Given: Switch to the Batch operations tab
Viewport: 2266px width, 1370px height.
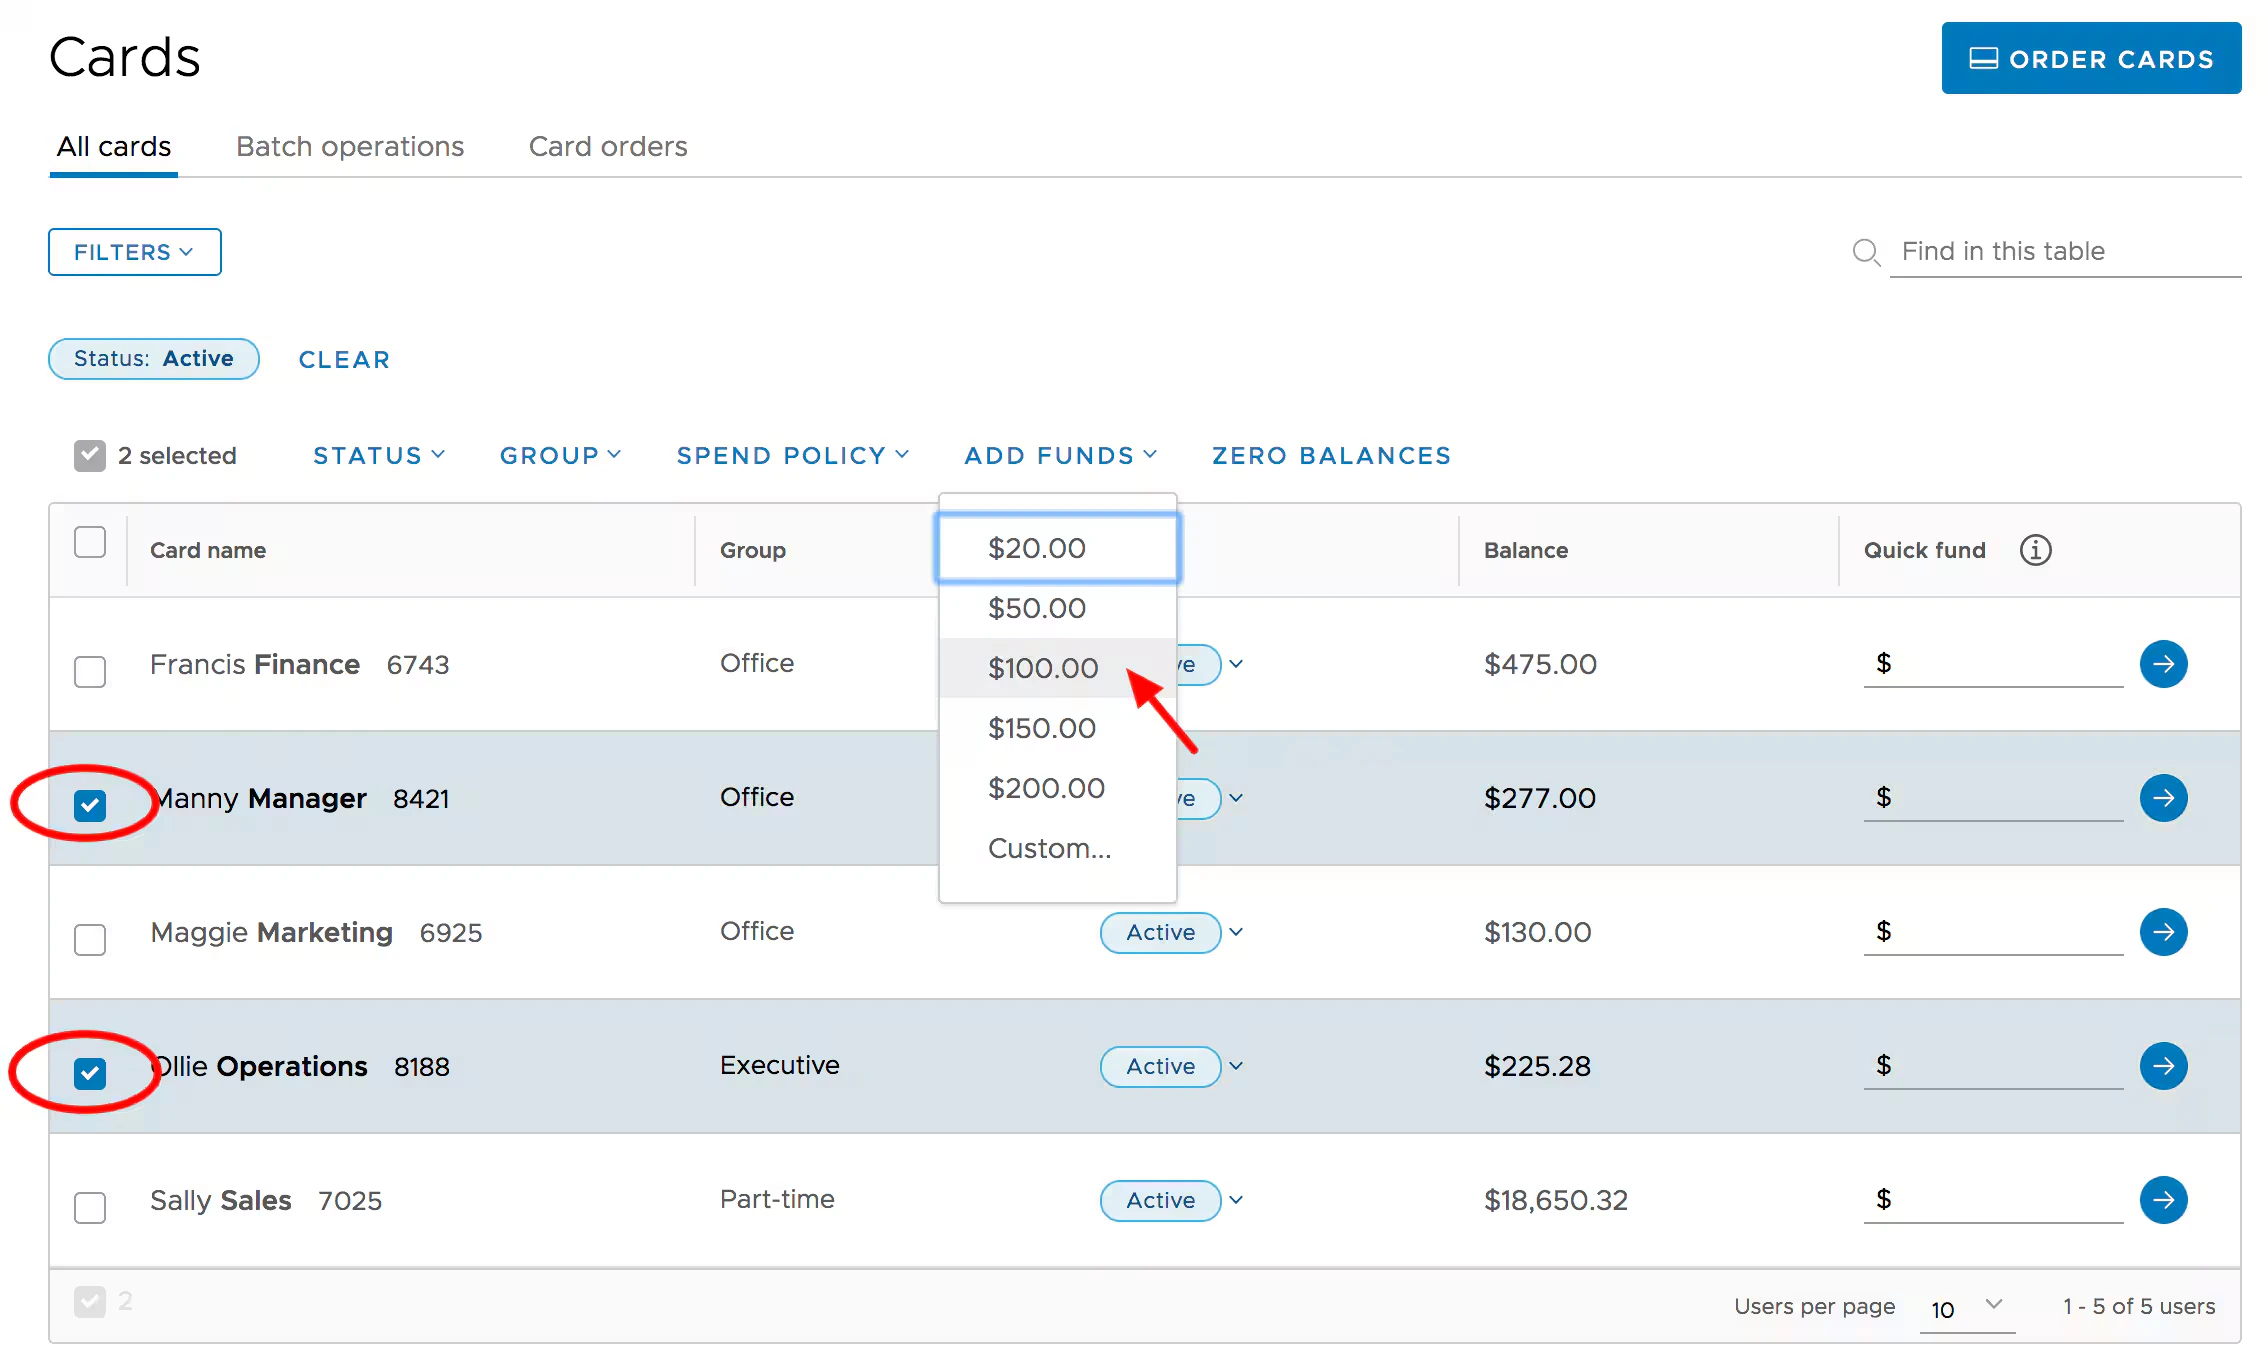Looking at the screenshot, I should (350, 147).
